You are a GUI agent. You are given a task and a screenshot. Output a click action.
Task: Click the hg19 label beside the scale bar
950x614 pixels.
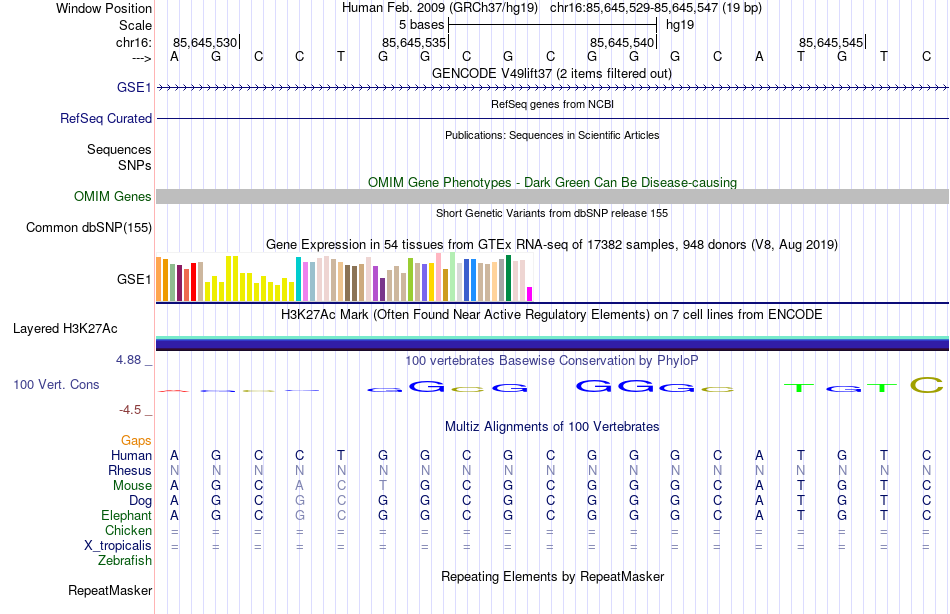point(680,25)
